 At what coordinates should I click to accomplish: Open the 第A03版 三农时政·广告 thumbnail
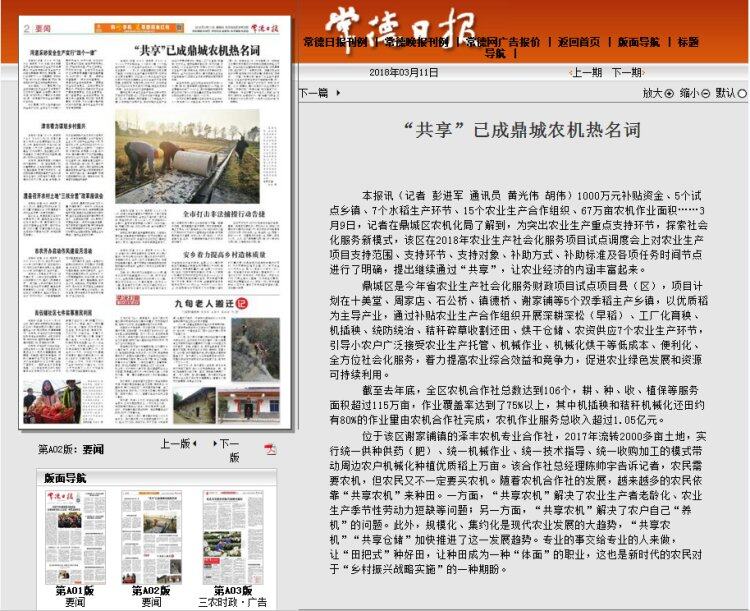point(233,537)
